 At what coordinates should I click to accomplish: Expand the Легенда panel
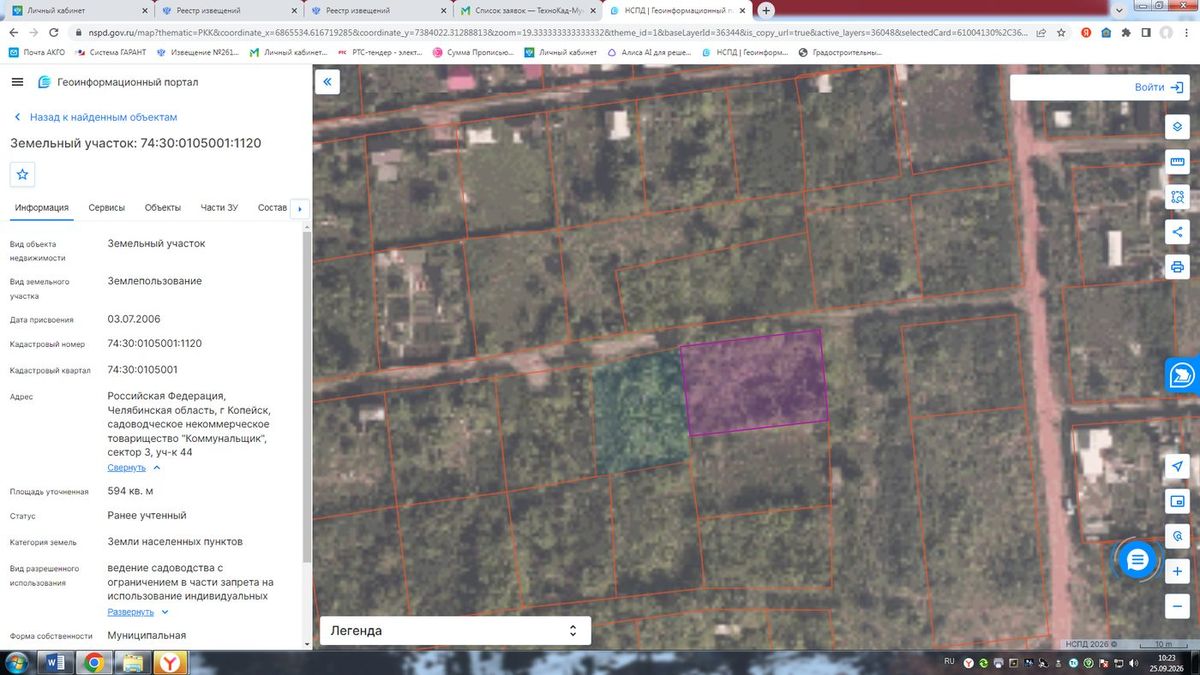[x=455, y=631]
